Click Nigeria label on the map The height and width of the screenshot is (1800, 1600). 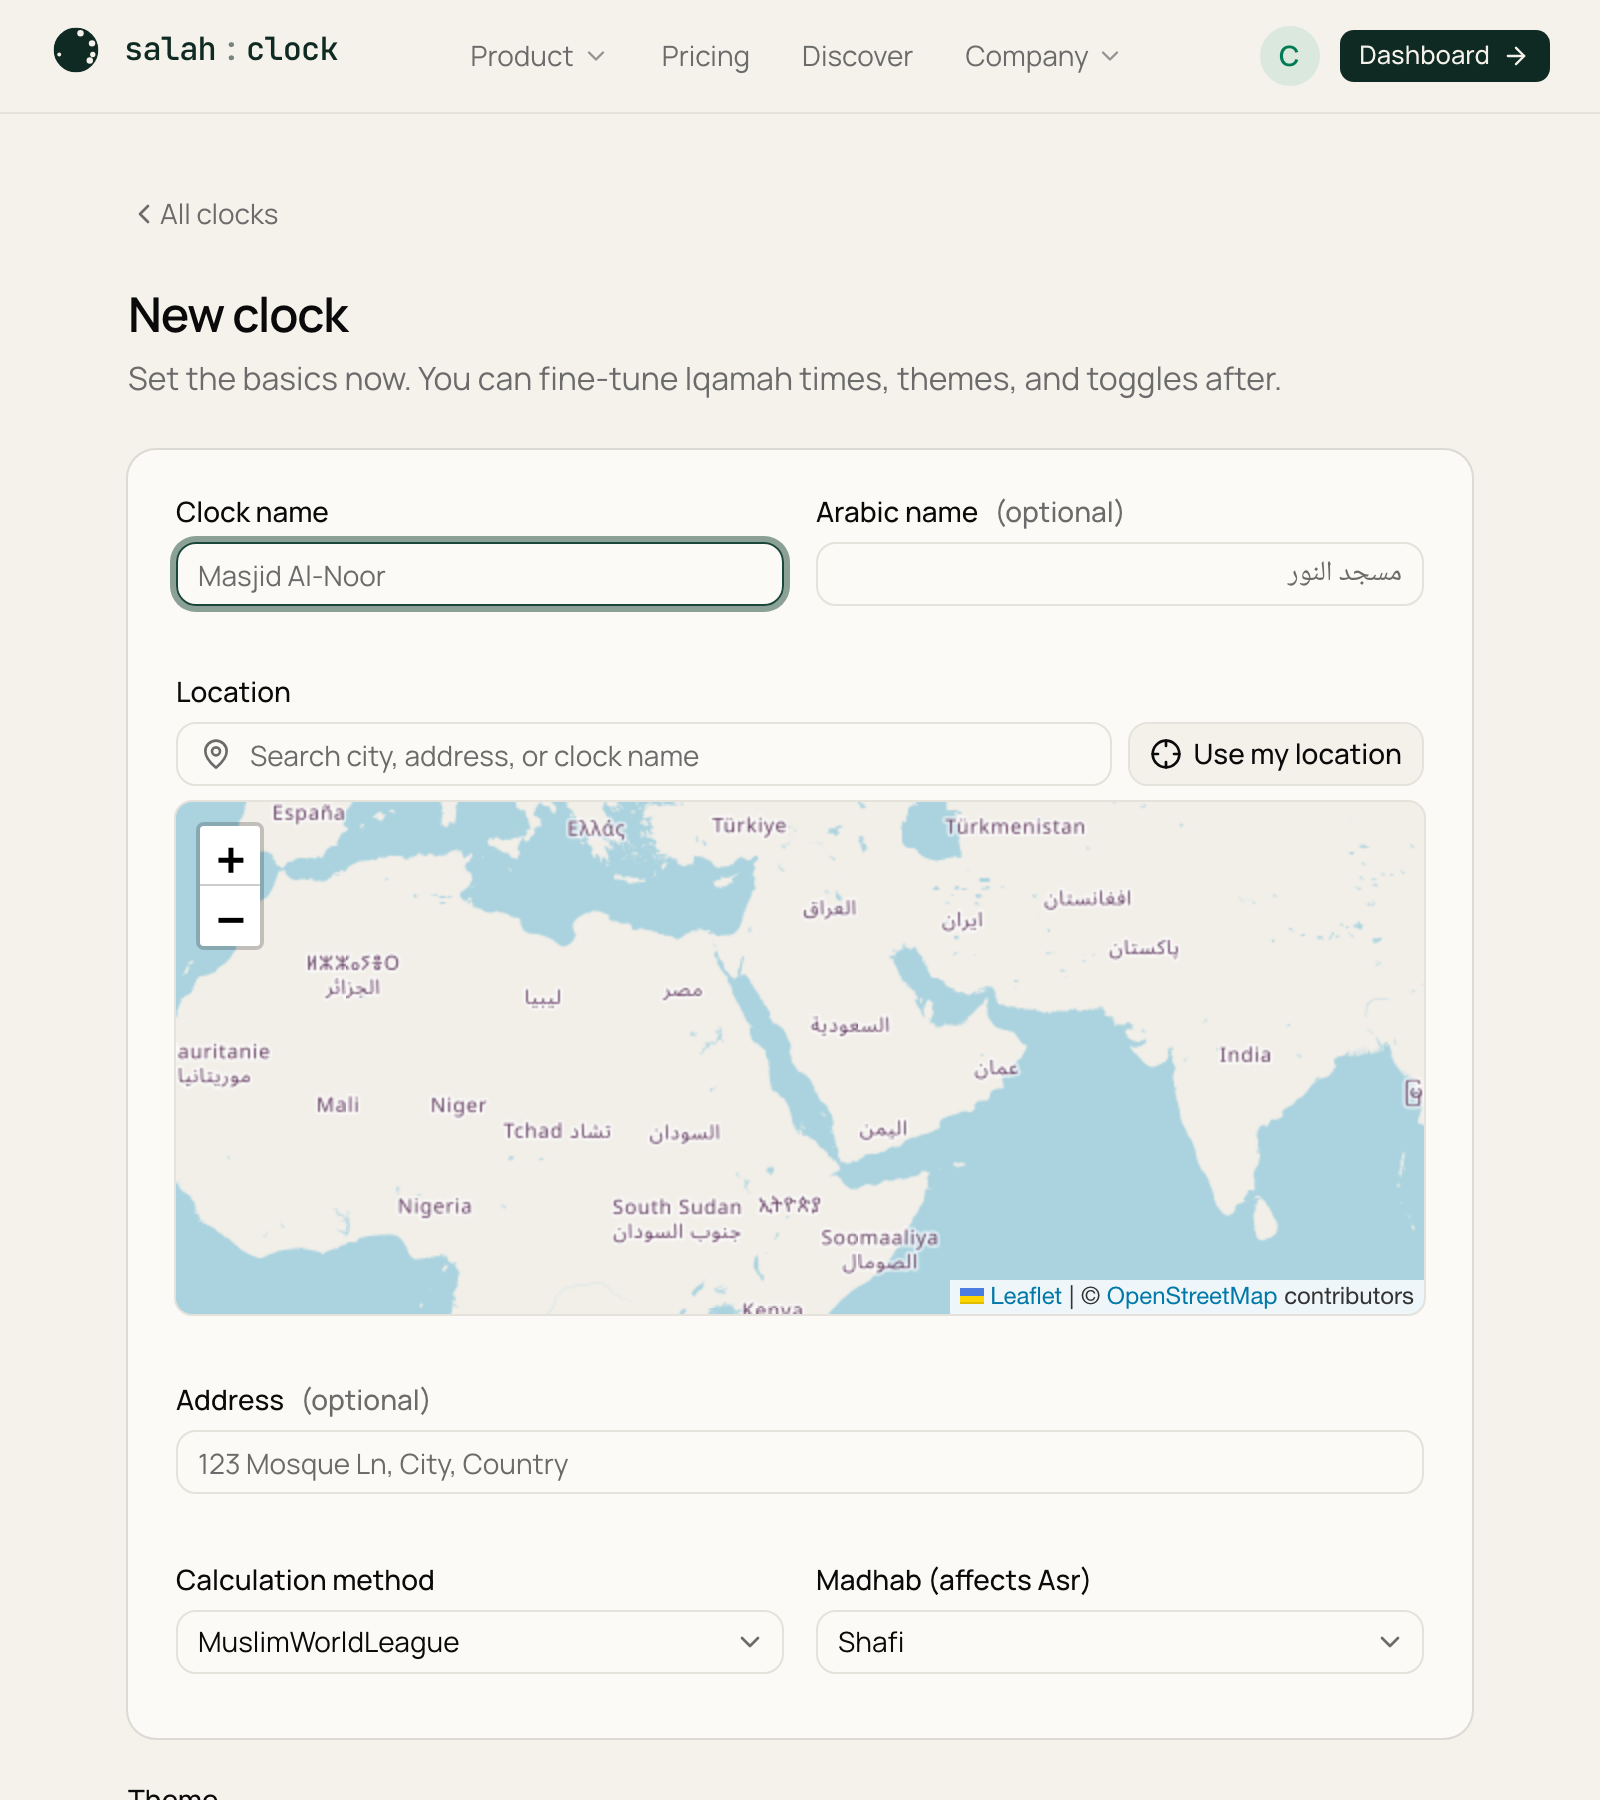pos(434,1206)
